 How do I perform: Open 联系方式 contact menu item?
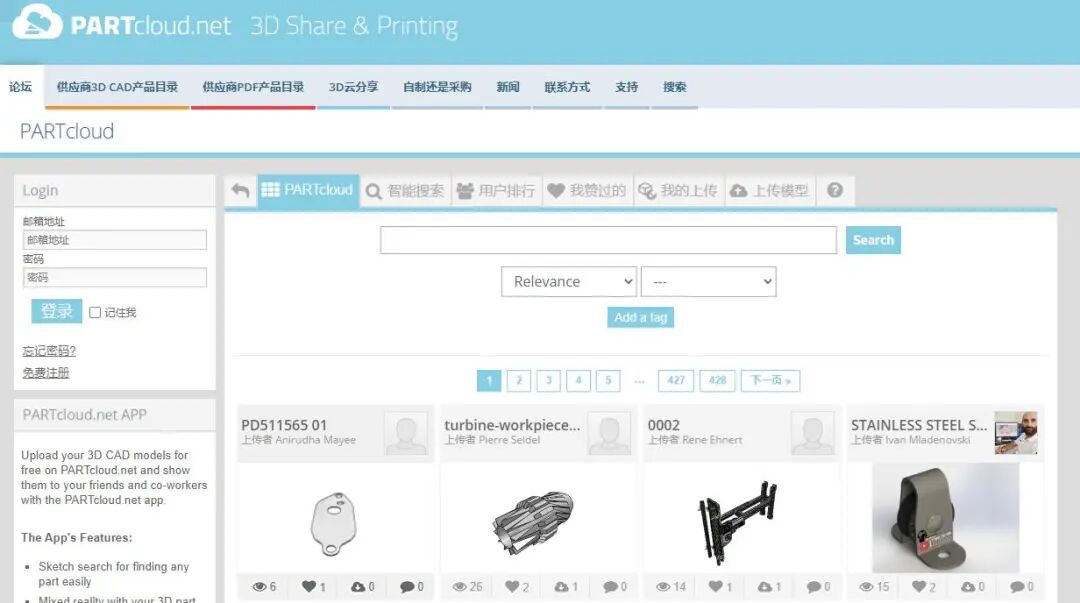click(x=567, y=87)
